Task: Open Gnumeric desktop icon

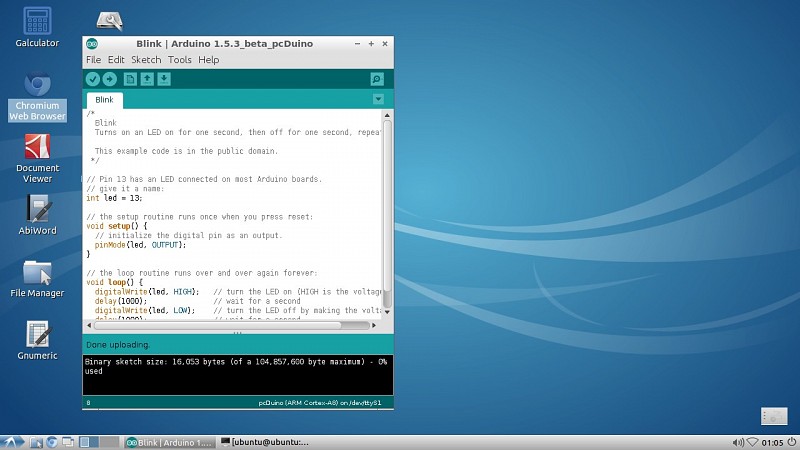Action: pyautogui.click(x=37, y=340)
